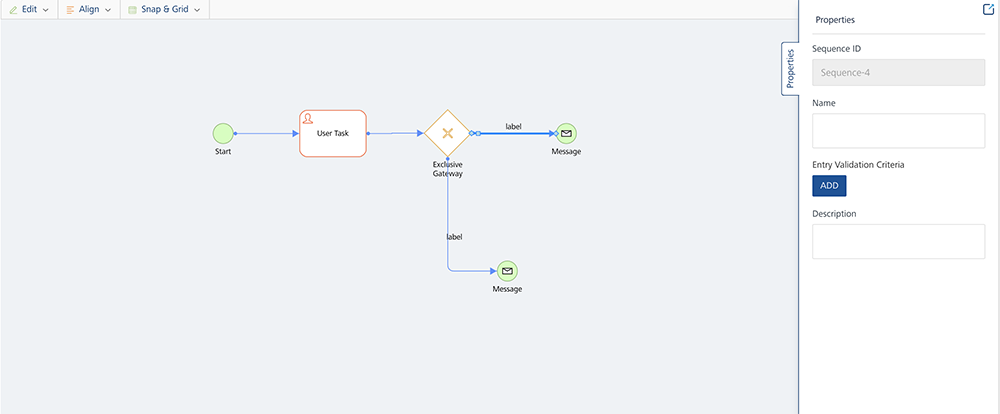1000x414 pixels.
Task: Click the upper Message event icon
Action: coord(566,133)
